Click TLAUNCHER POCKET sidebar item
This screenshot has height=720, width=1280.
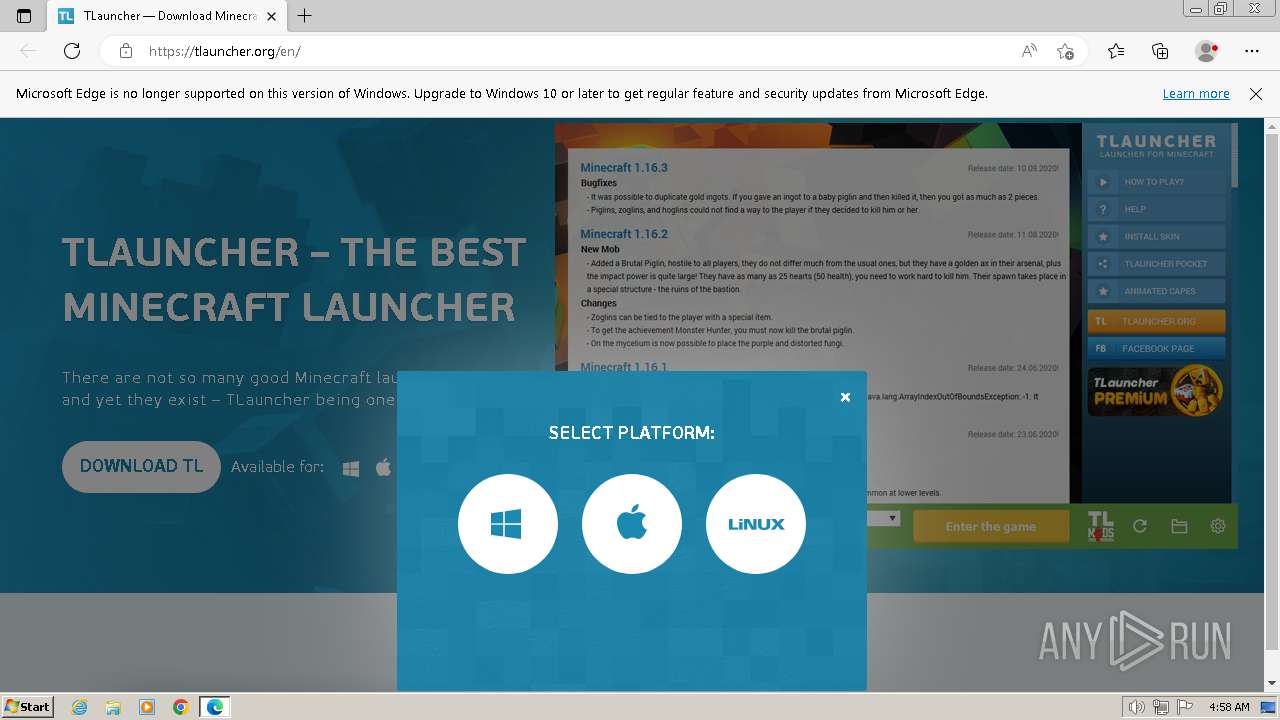pos(1156,264)
